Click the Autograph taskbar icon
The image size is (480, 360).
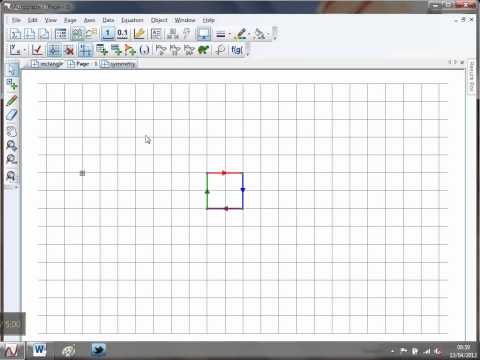(12, 351)
